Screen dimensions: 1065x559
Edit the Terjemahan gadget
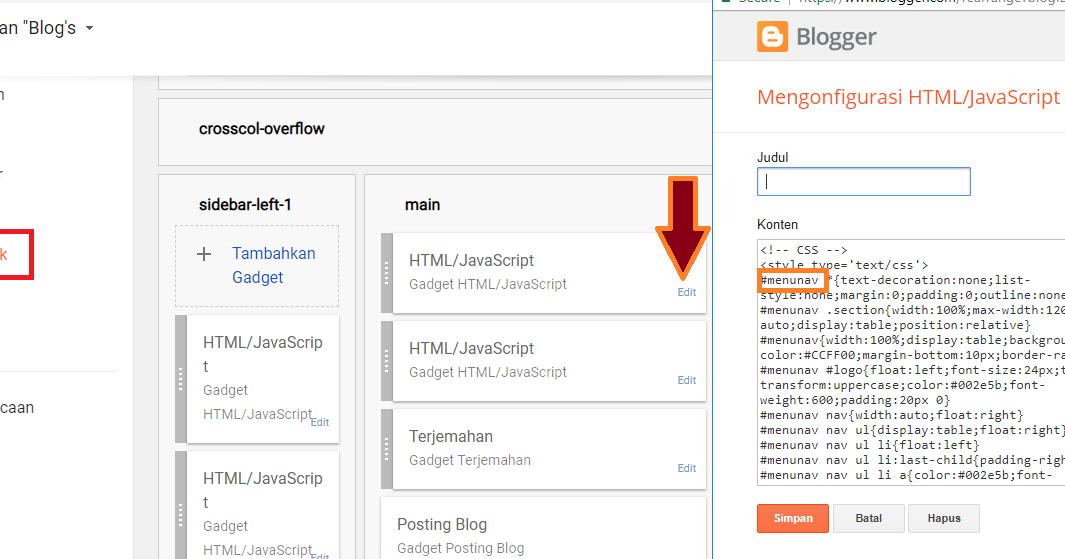pyautogui.click(x=686, y=468)
